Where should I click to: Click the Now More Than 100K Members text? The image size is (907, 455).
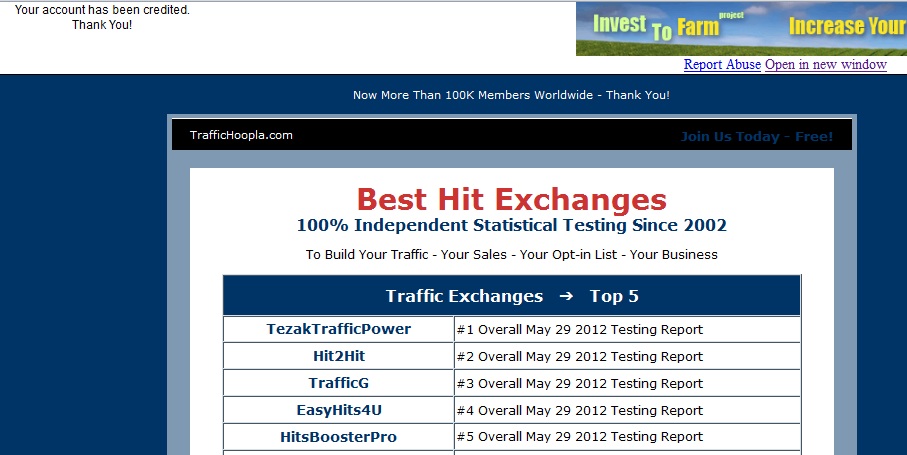click(x=511, y=95)
